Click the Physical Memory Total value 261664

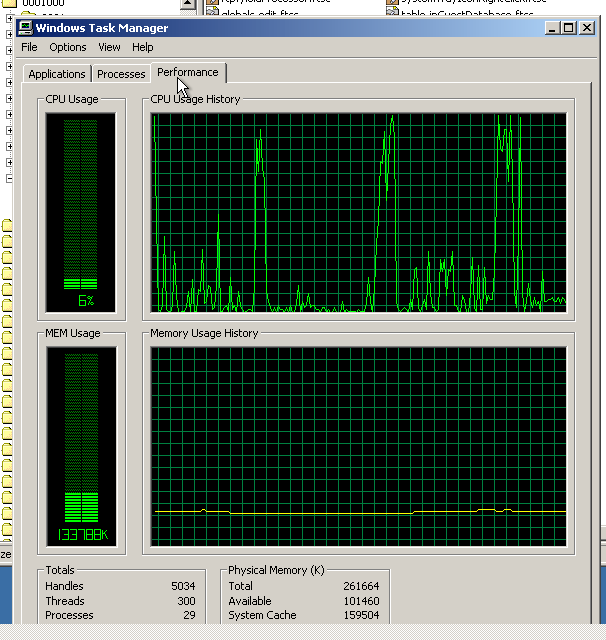coord(359,586)
